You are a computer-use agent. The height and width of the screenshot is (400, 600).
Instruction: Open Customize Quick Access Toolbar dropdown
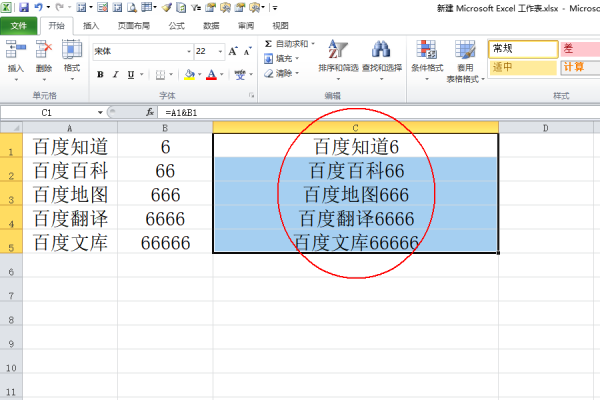coord(275,7)
